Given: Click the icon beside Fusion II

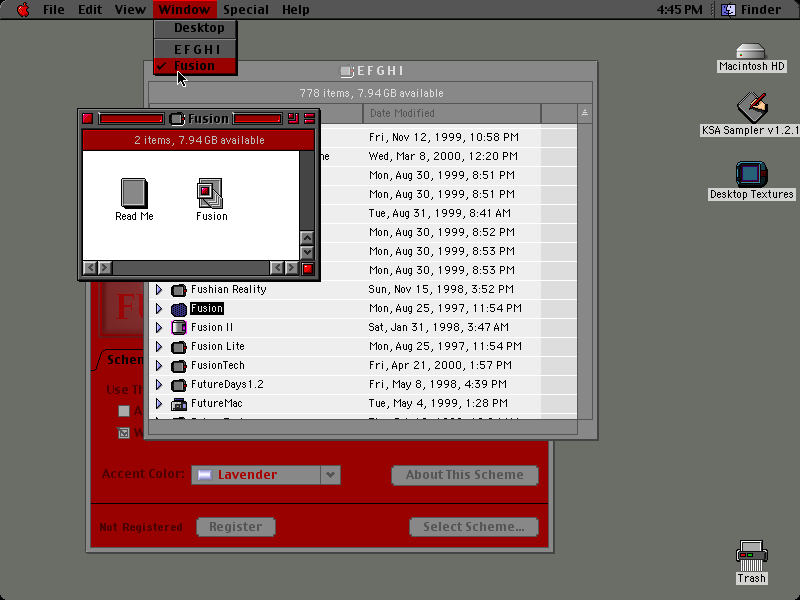Looking at the screenshot, I should coord(179,328).
